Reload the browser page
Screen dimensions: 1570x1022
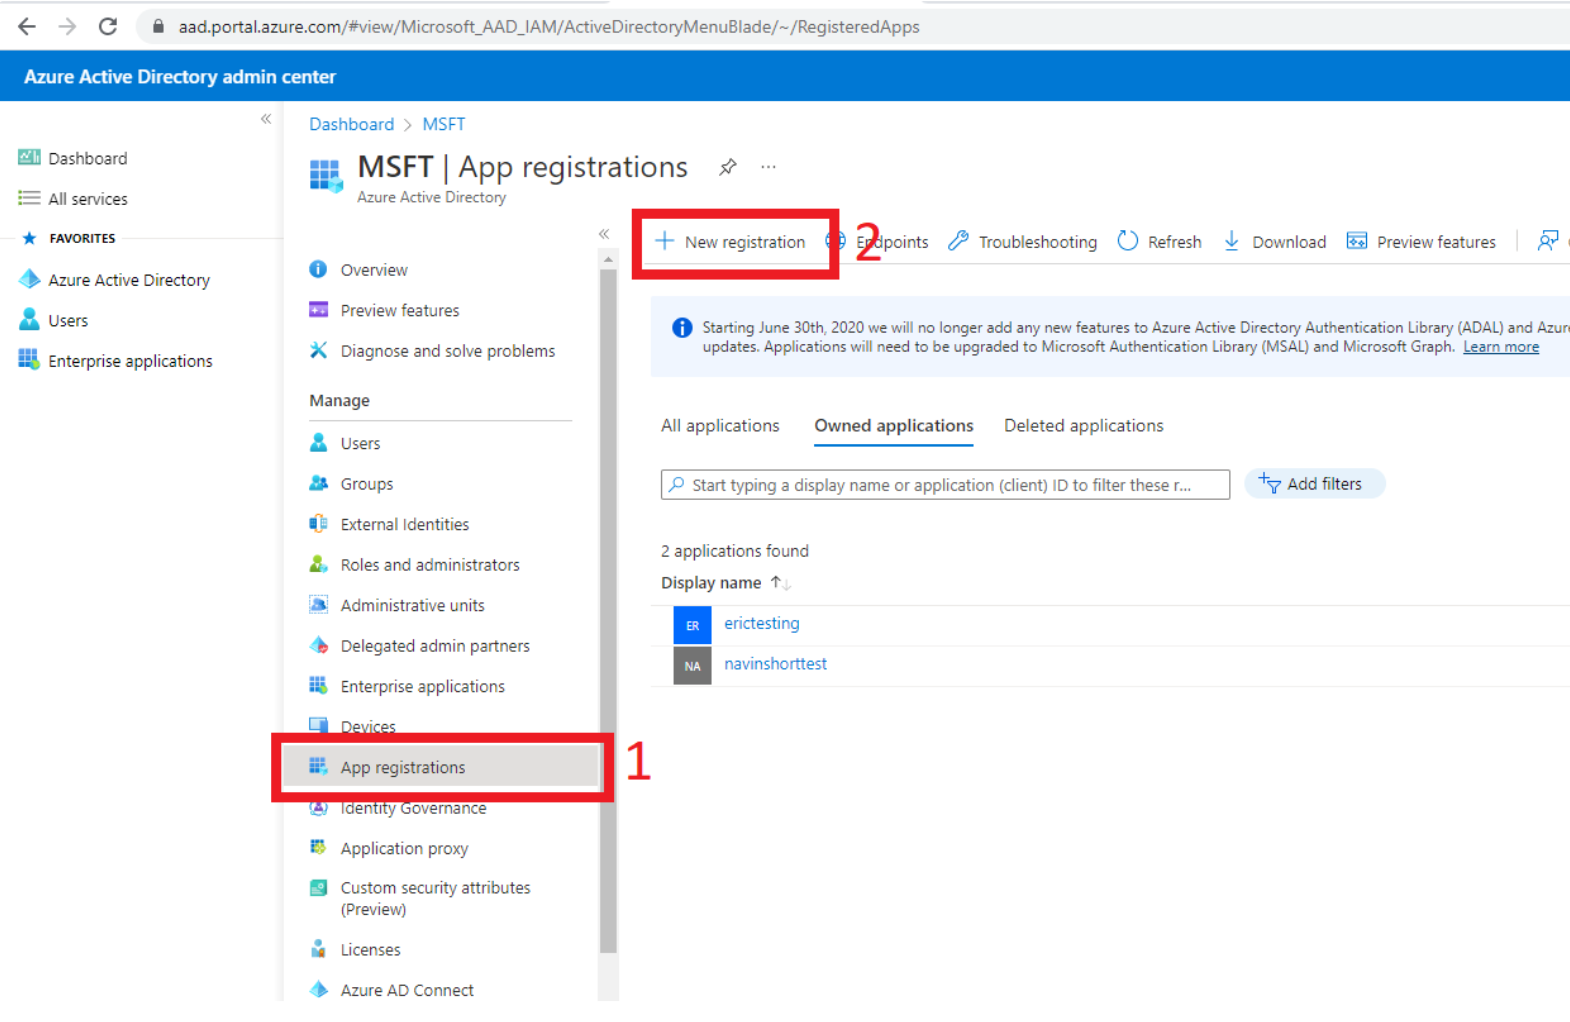pos(108,27)
